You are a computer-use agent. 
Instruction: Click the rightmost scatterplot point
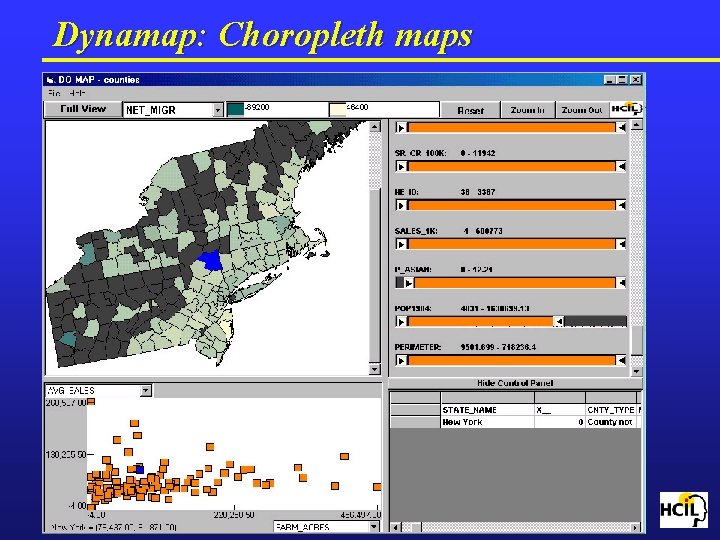[x=377, y=487]
